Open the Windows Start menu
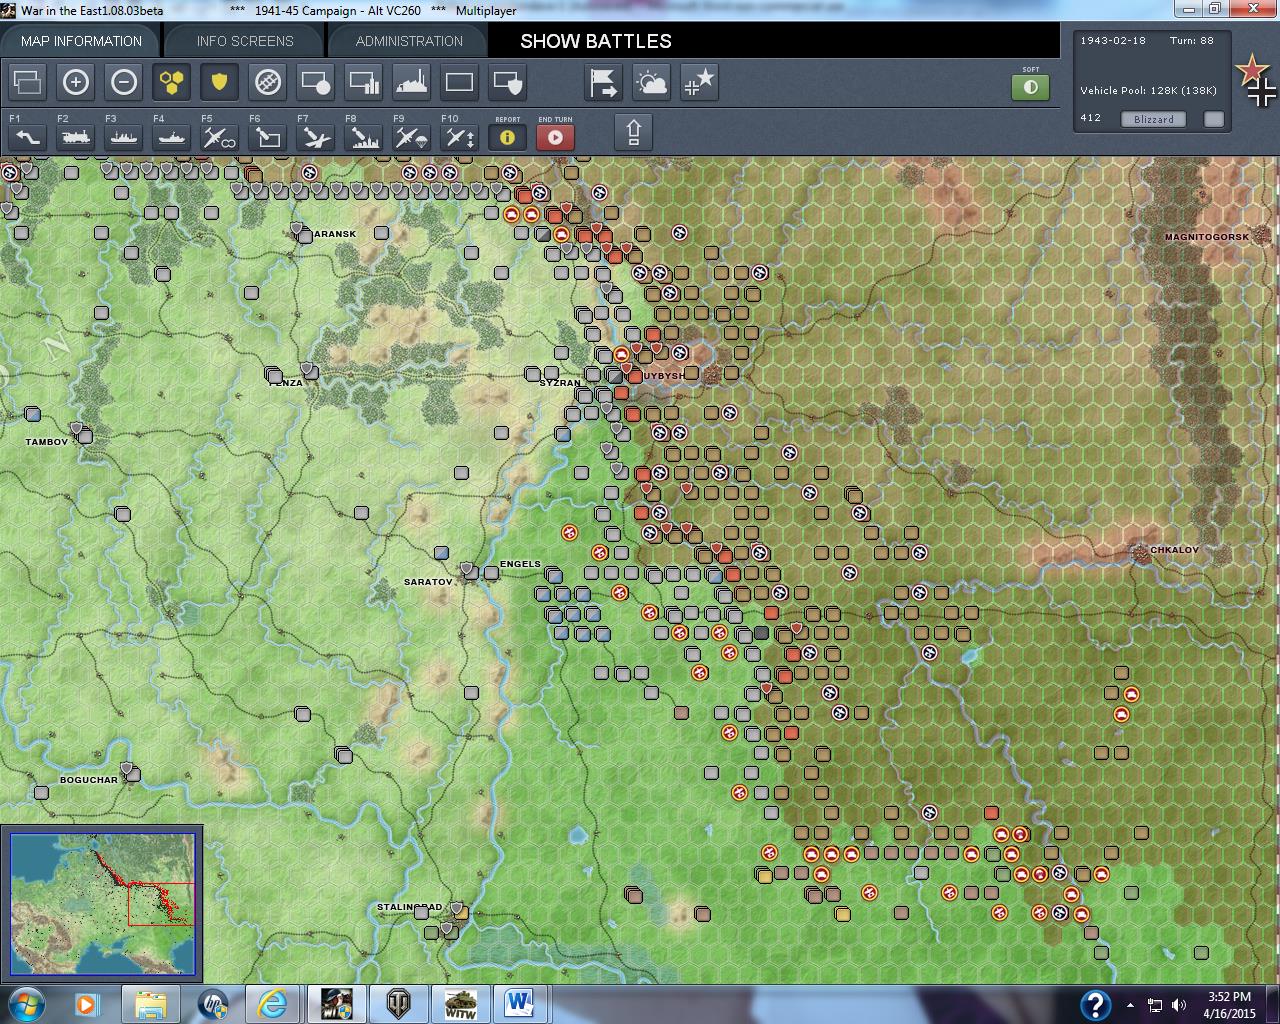This screenshot has height=1024, width=1280. [x=25, y=1003]
